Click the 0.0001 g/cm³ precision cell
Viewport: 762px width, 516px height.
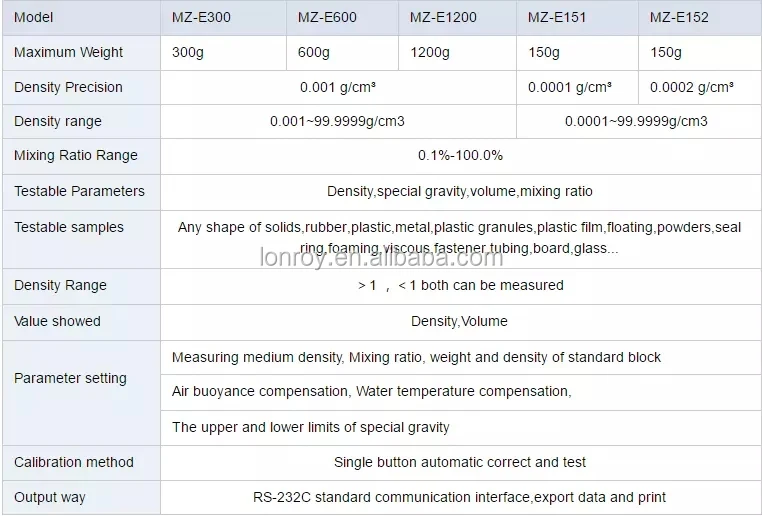pyautogui.click(x=570, y=87)
